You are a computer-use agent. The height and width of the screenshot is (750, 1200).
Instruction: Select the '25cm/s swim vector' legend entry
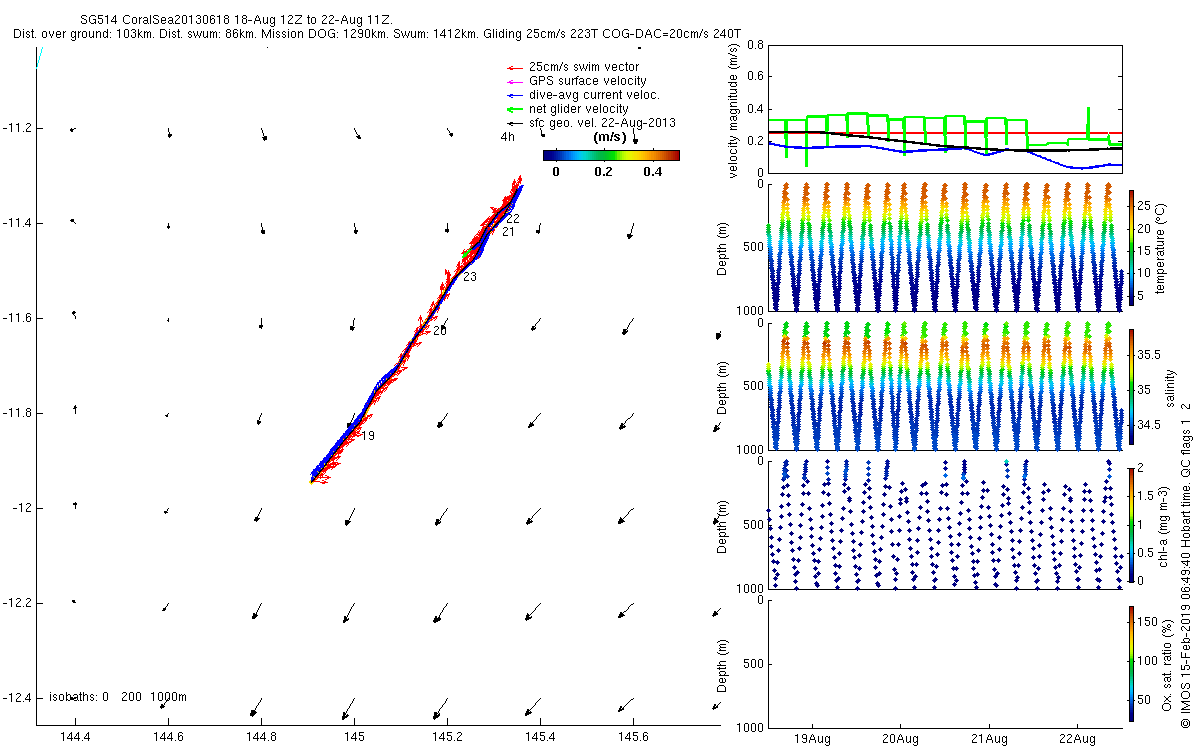pos(584,67)
